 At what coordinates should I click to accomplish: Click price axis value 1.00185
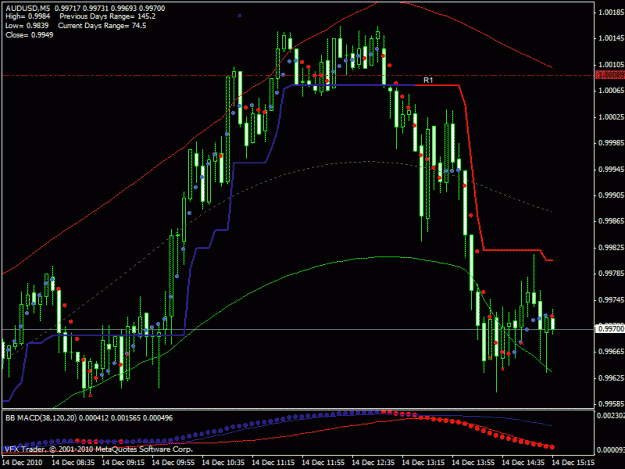(611, 12)
